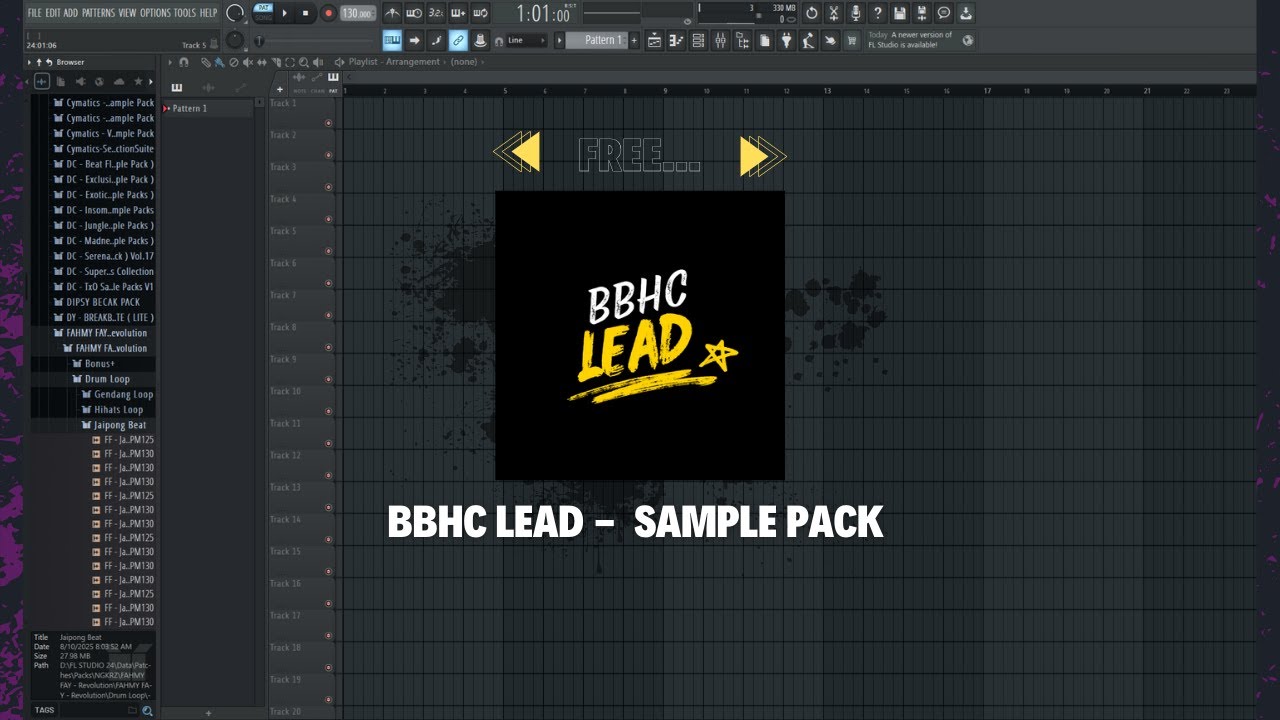Open the tempo tapper icon
Image resolution: width=1280 pixels, height=720 pixels.
tap(808, 40)
